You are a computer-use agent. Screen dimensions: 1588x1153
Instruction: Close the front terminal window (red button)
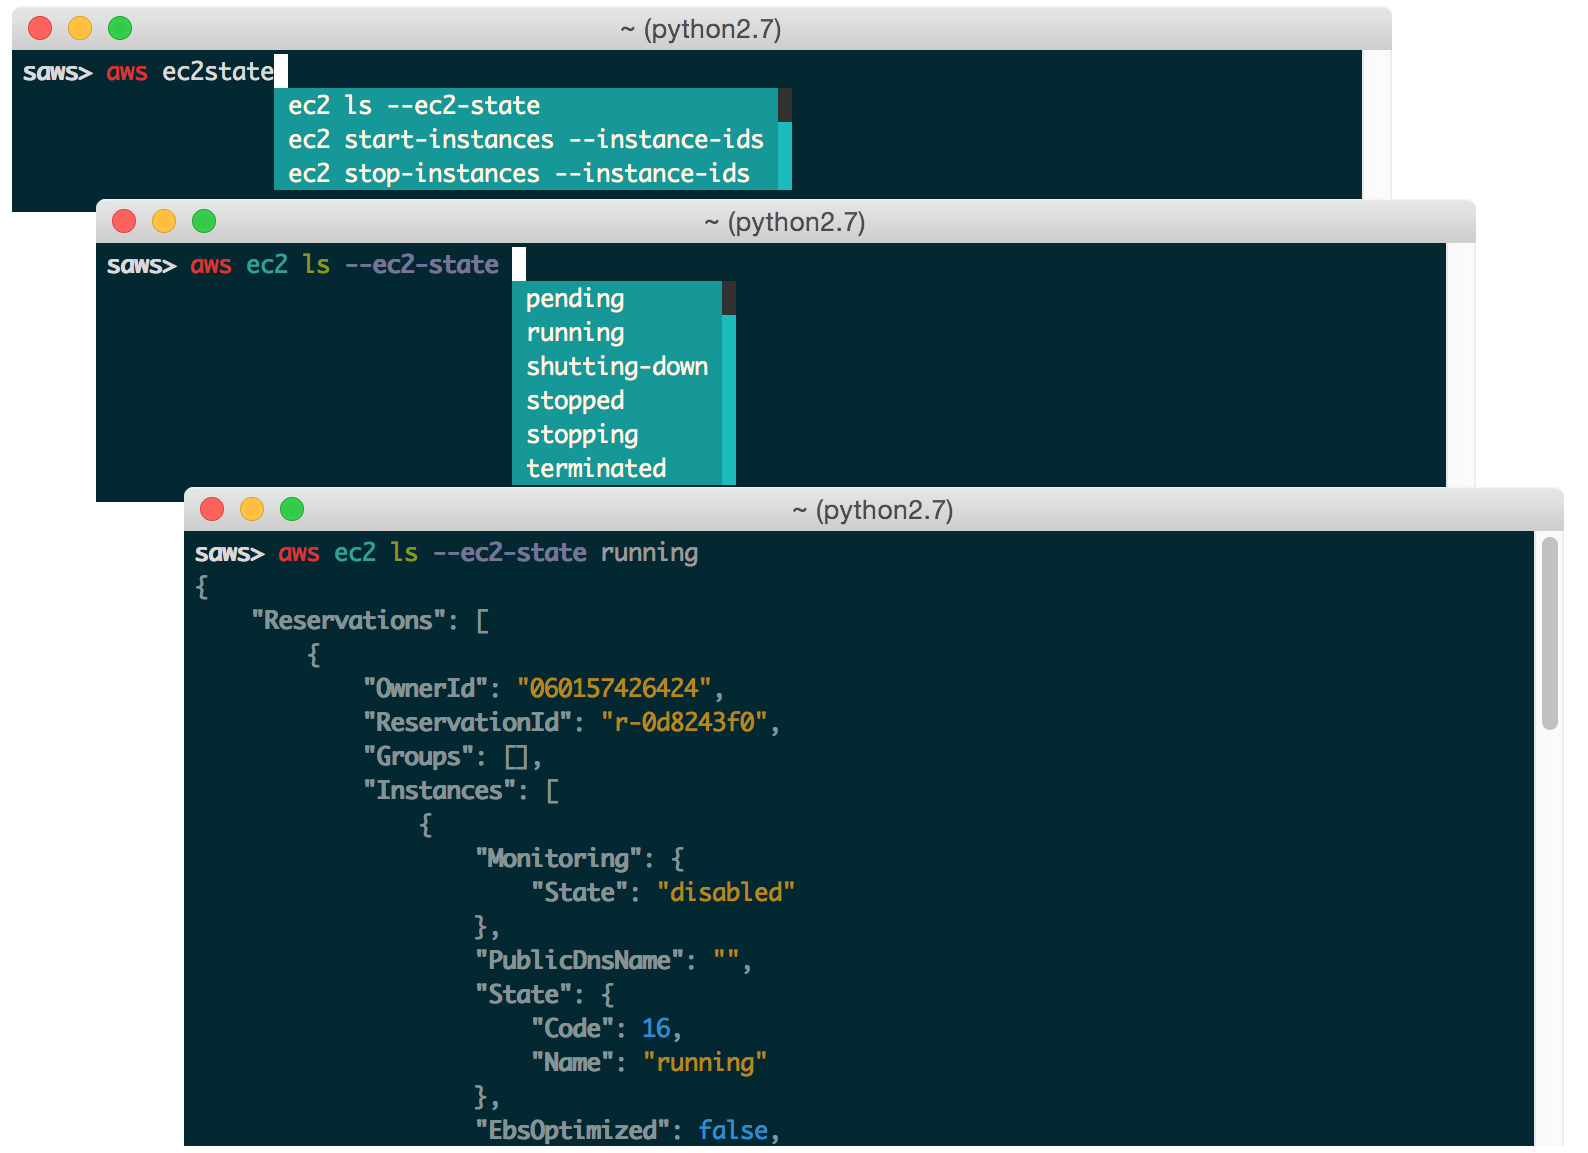coord(212,509)
